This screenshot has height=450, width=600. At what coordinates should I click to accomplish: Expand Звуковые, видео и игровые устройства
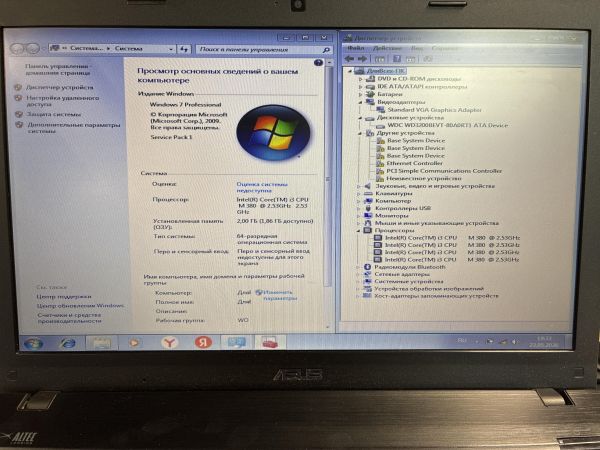click(359, 186)
